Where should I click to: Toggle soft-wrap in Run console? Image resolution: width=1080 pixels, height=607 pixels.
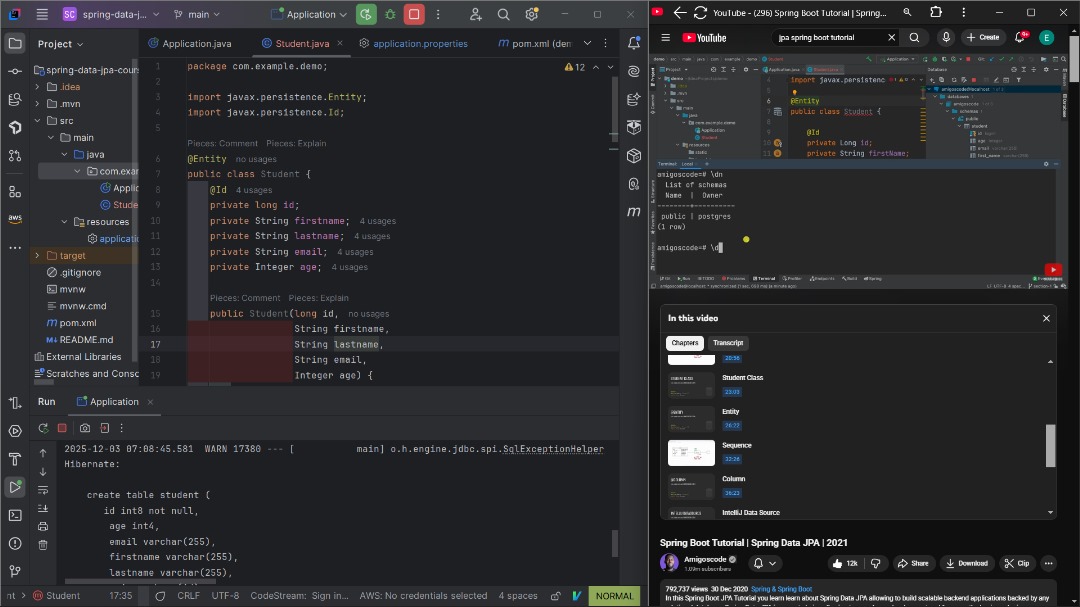43,490
